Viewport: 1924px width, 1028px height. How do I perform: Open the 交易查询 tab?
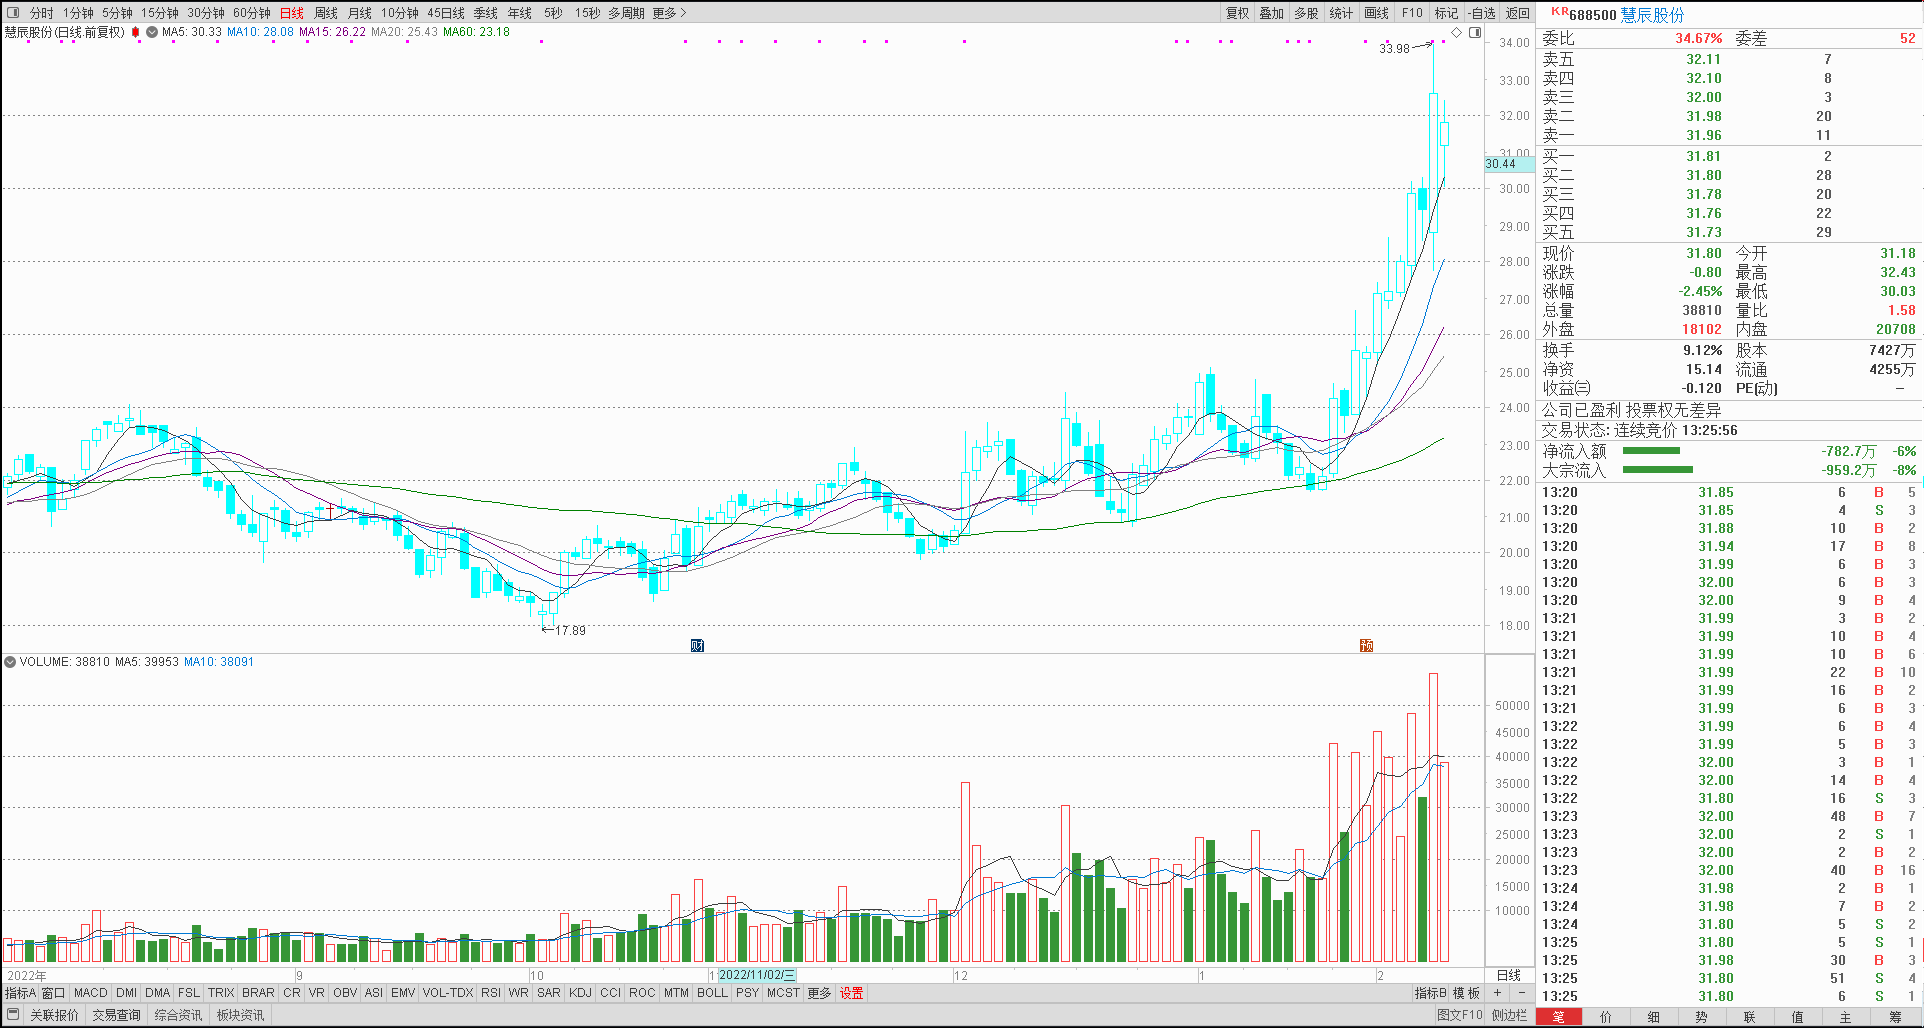[116, 1015]
